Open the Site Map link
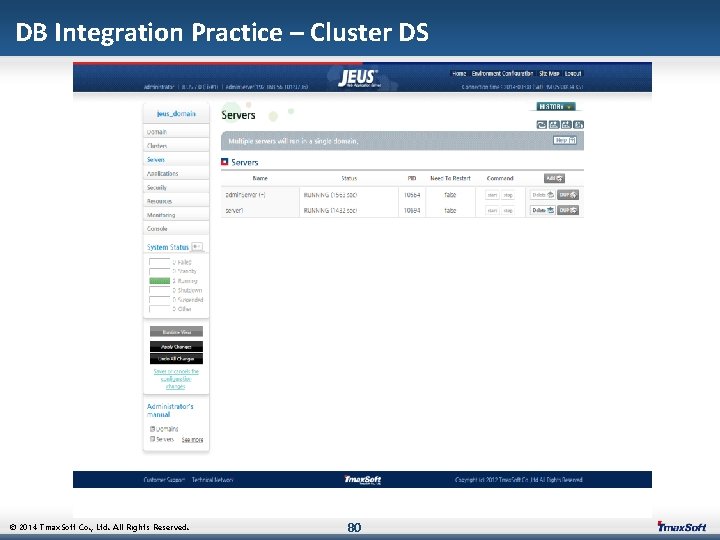This screenshot has width=720, height=540. (x=549, y=73)
